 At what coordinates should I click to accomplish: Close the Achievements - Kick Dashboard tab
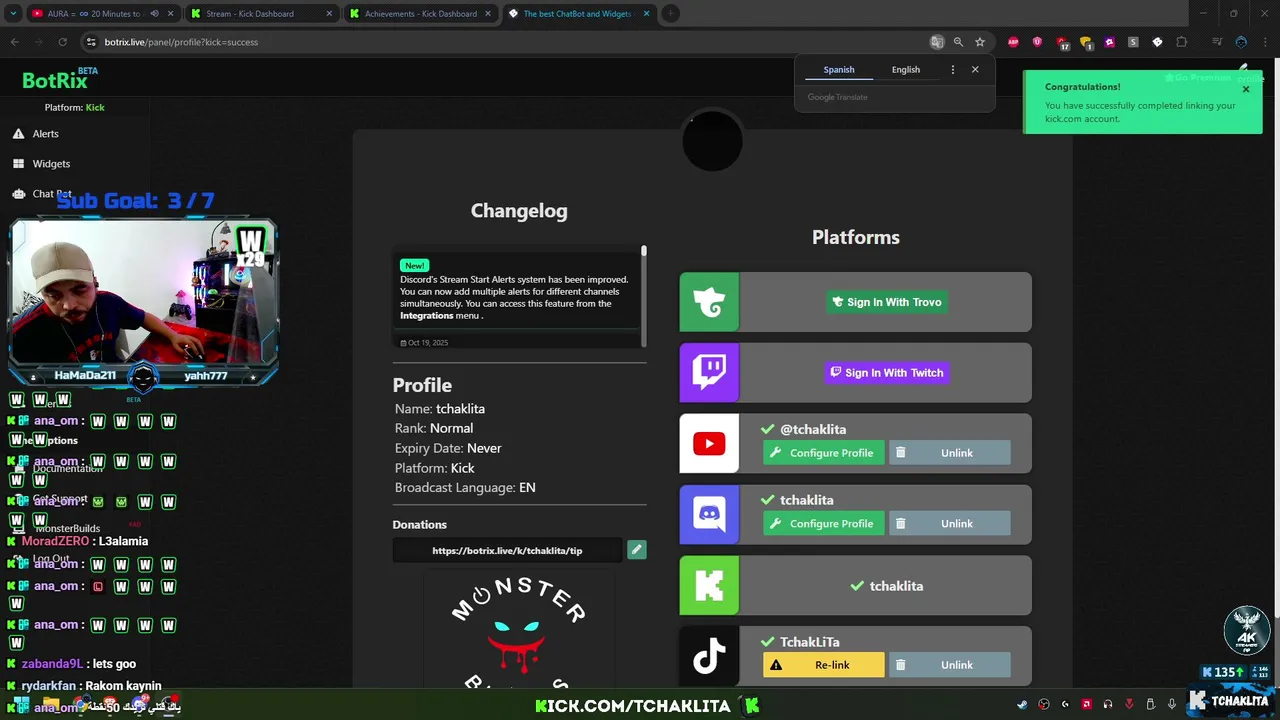pos(487,14)
